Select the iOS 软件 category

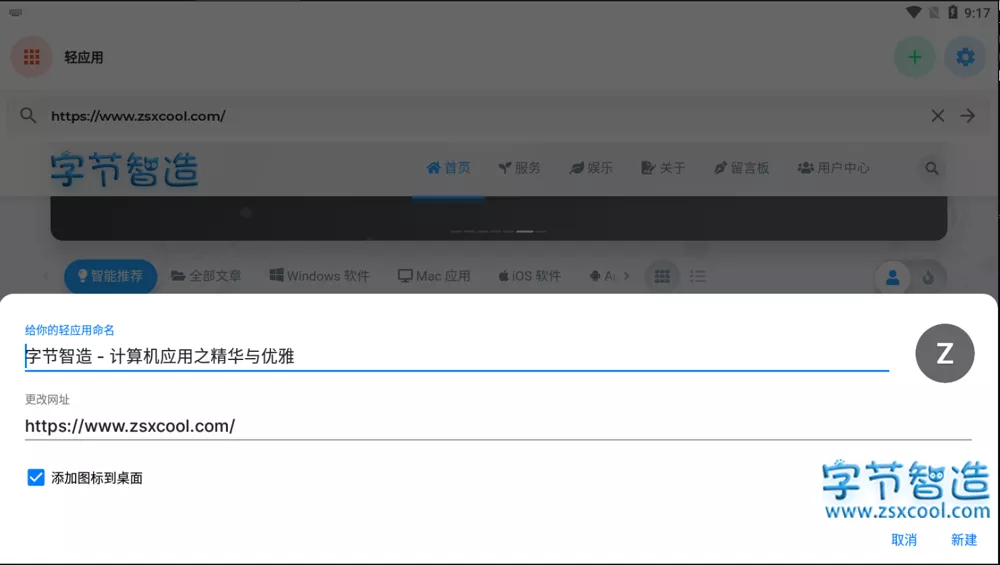529,276
